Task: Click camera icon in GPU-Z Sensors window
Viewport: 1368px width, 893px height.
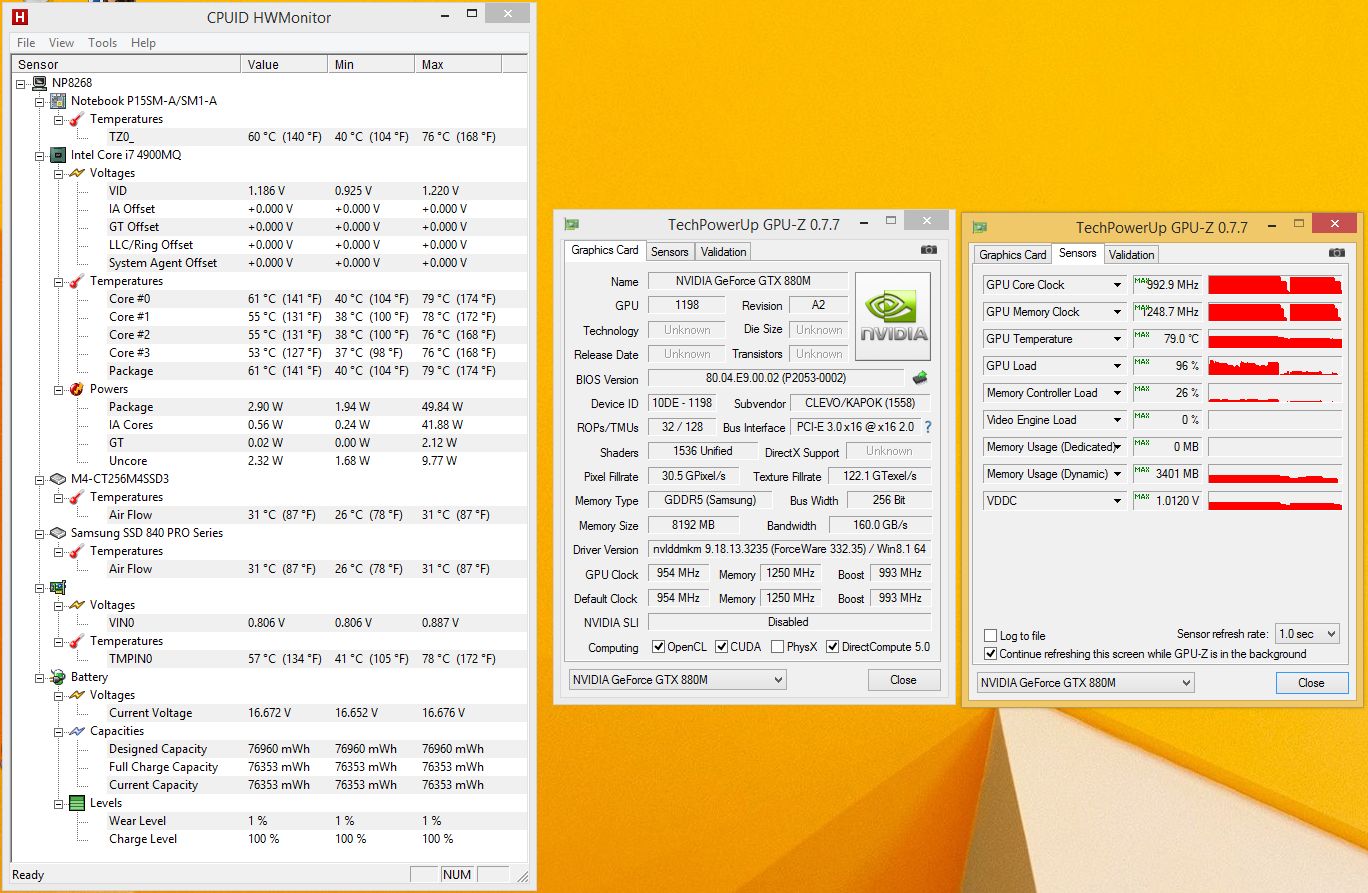Action: (x=1336, y=253)
